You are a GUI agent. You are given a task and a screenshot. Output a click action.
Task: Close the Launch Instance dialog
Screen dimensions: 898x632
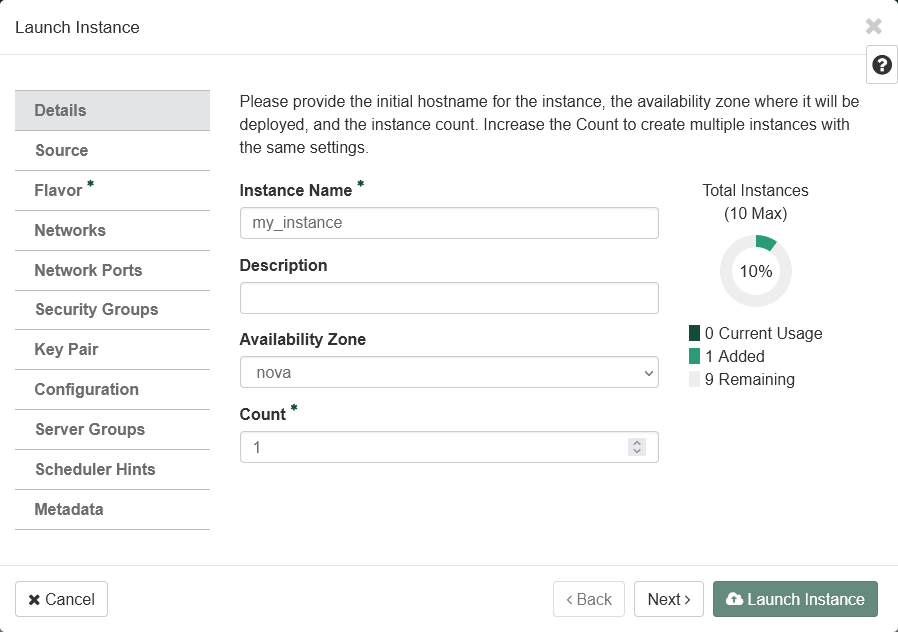[873, 27]
